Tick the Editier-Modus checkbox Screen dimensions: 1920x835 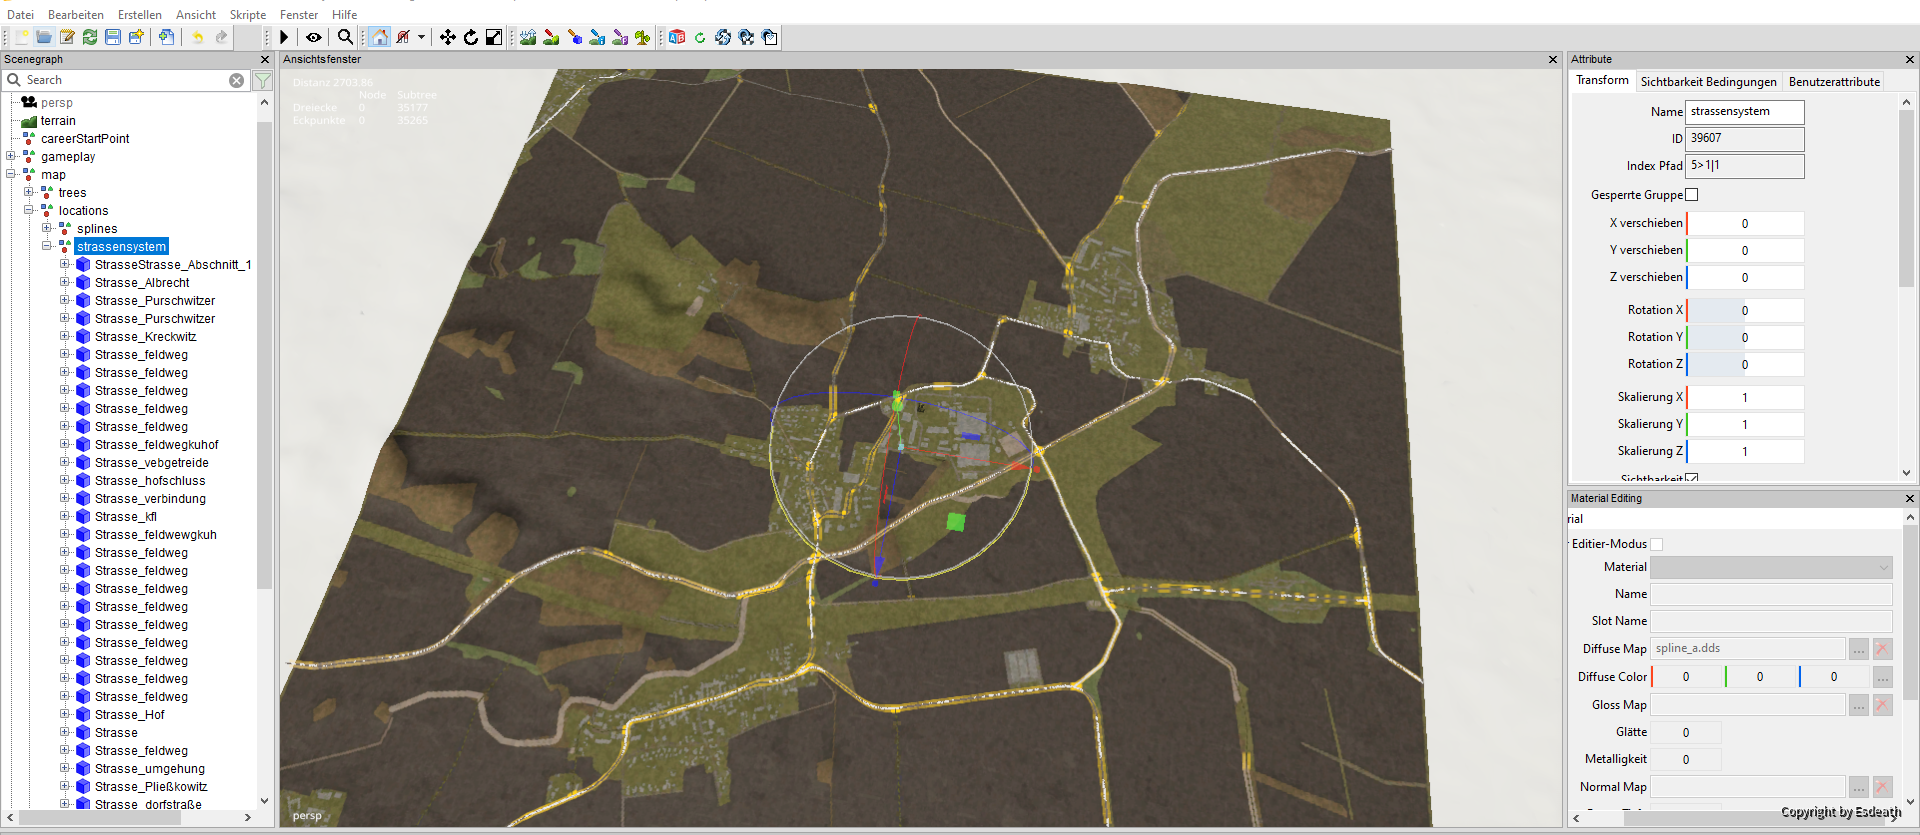[x=1657, y=544]
